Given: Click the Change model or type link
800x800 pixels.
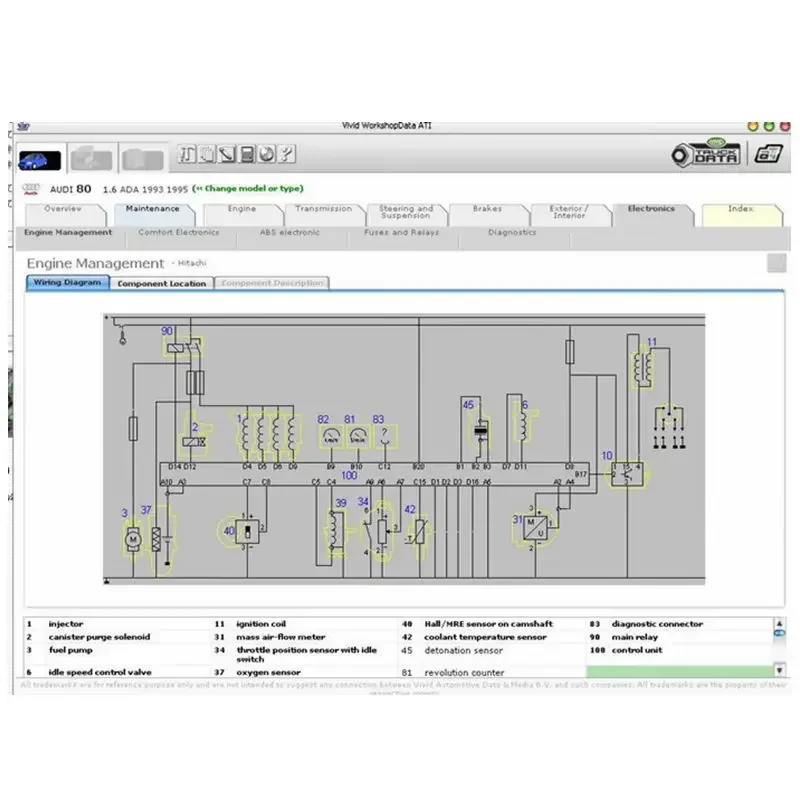Looking at the screenshot, I should click(x=248, y=188).
